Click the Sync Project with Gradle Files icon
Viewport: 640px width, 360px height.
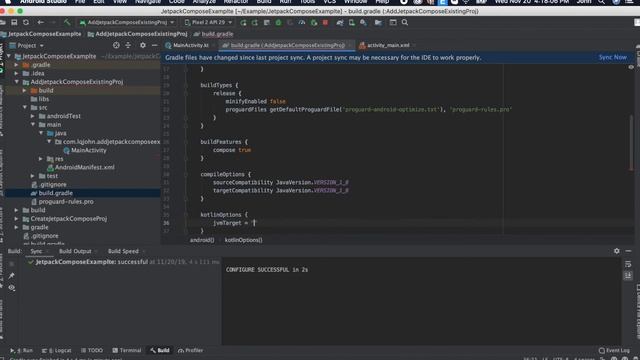(340, 22)
